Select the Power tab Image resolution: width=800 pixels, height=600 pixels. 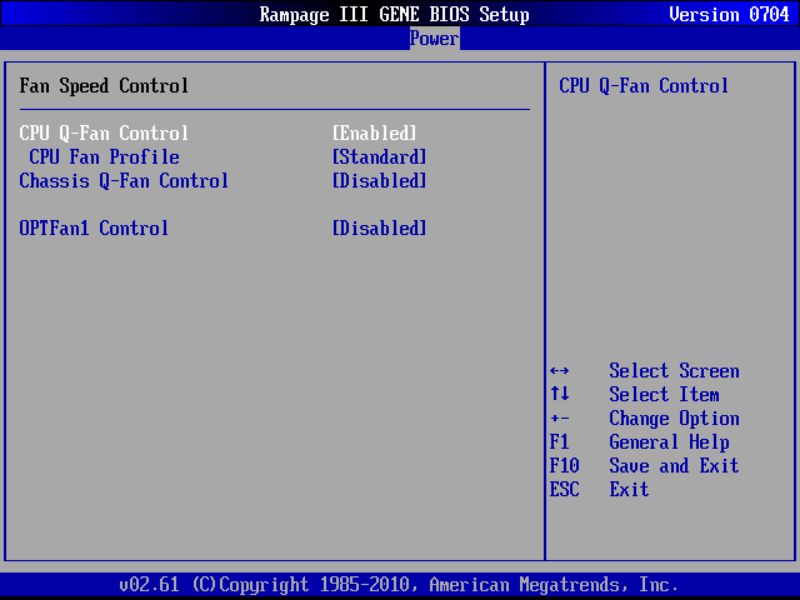tap(434, 38)
